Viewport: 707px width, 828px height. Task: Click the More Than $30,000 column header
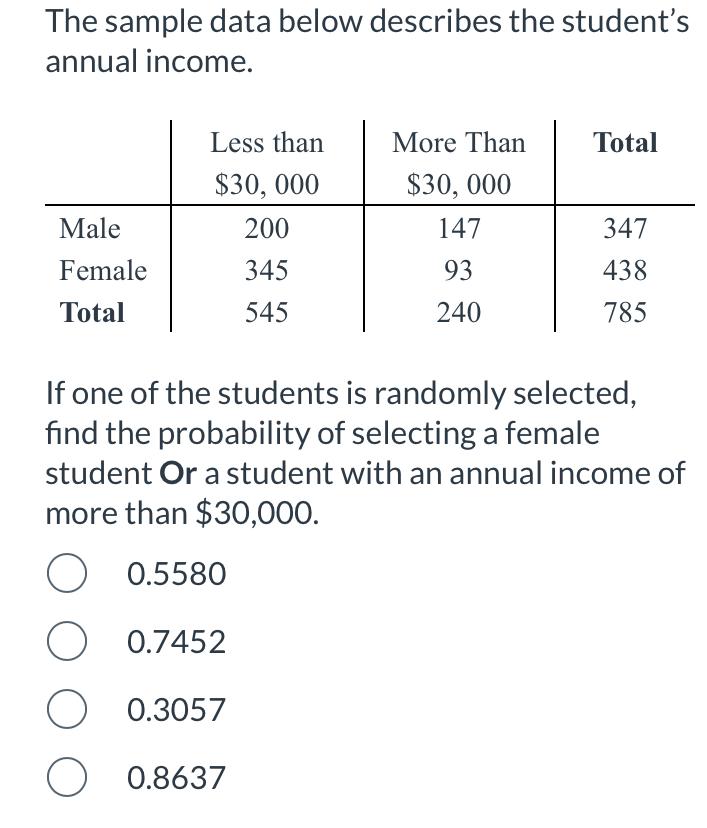(458, 162)
